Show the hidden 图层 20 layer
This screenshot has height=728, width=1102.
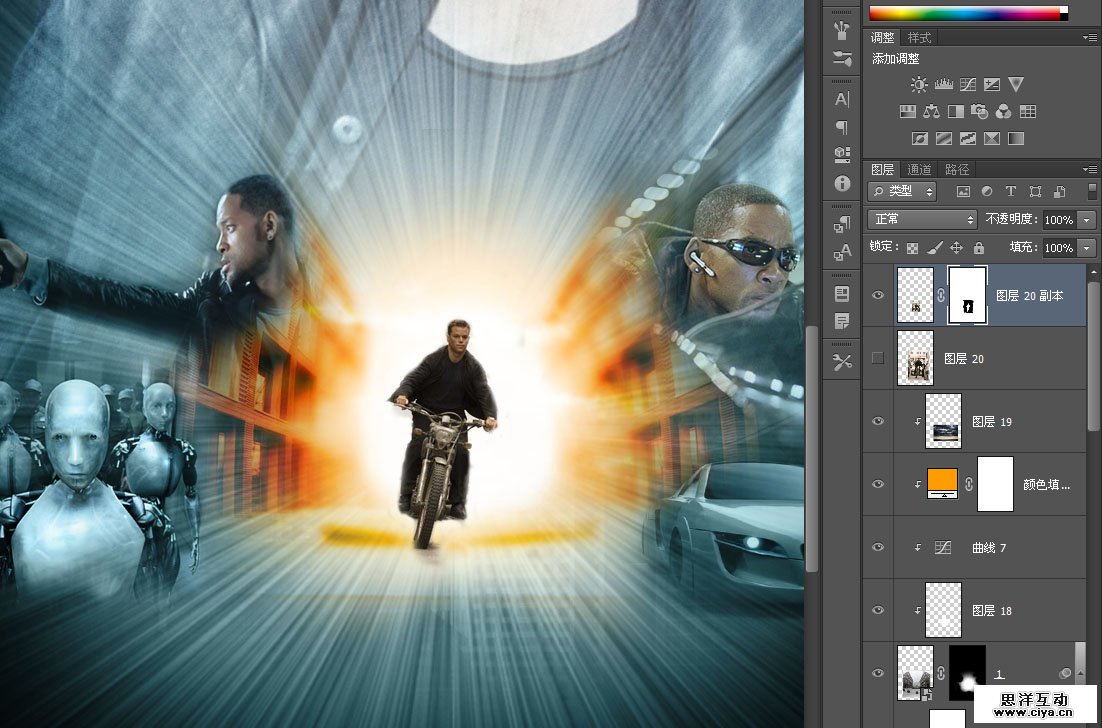pyautogui.click(x=878, y=358)
